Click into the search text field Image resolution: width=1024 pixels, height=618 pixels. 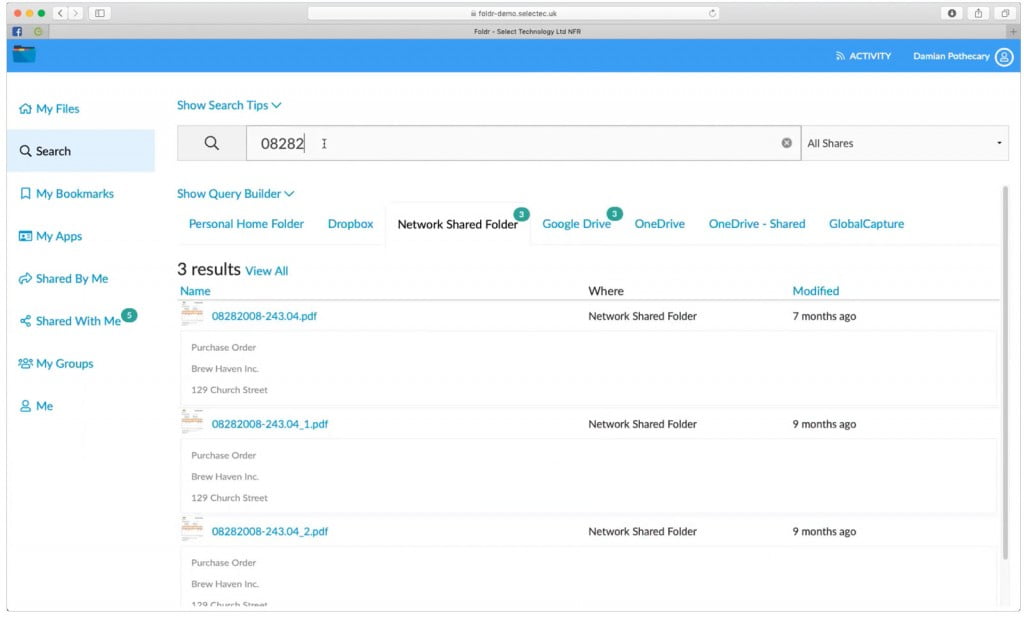[x=523, y=143]
